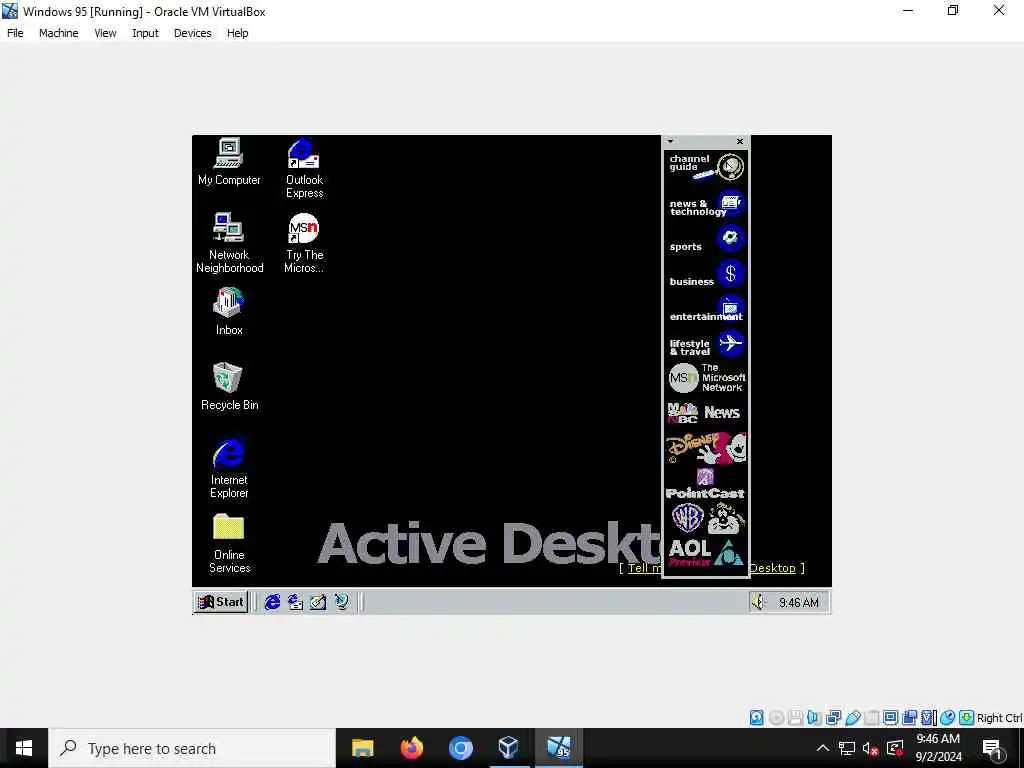1024x768 pixels.
Task: Open the Machine menu
Action: coord(59,33)
